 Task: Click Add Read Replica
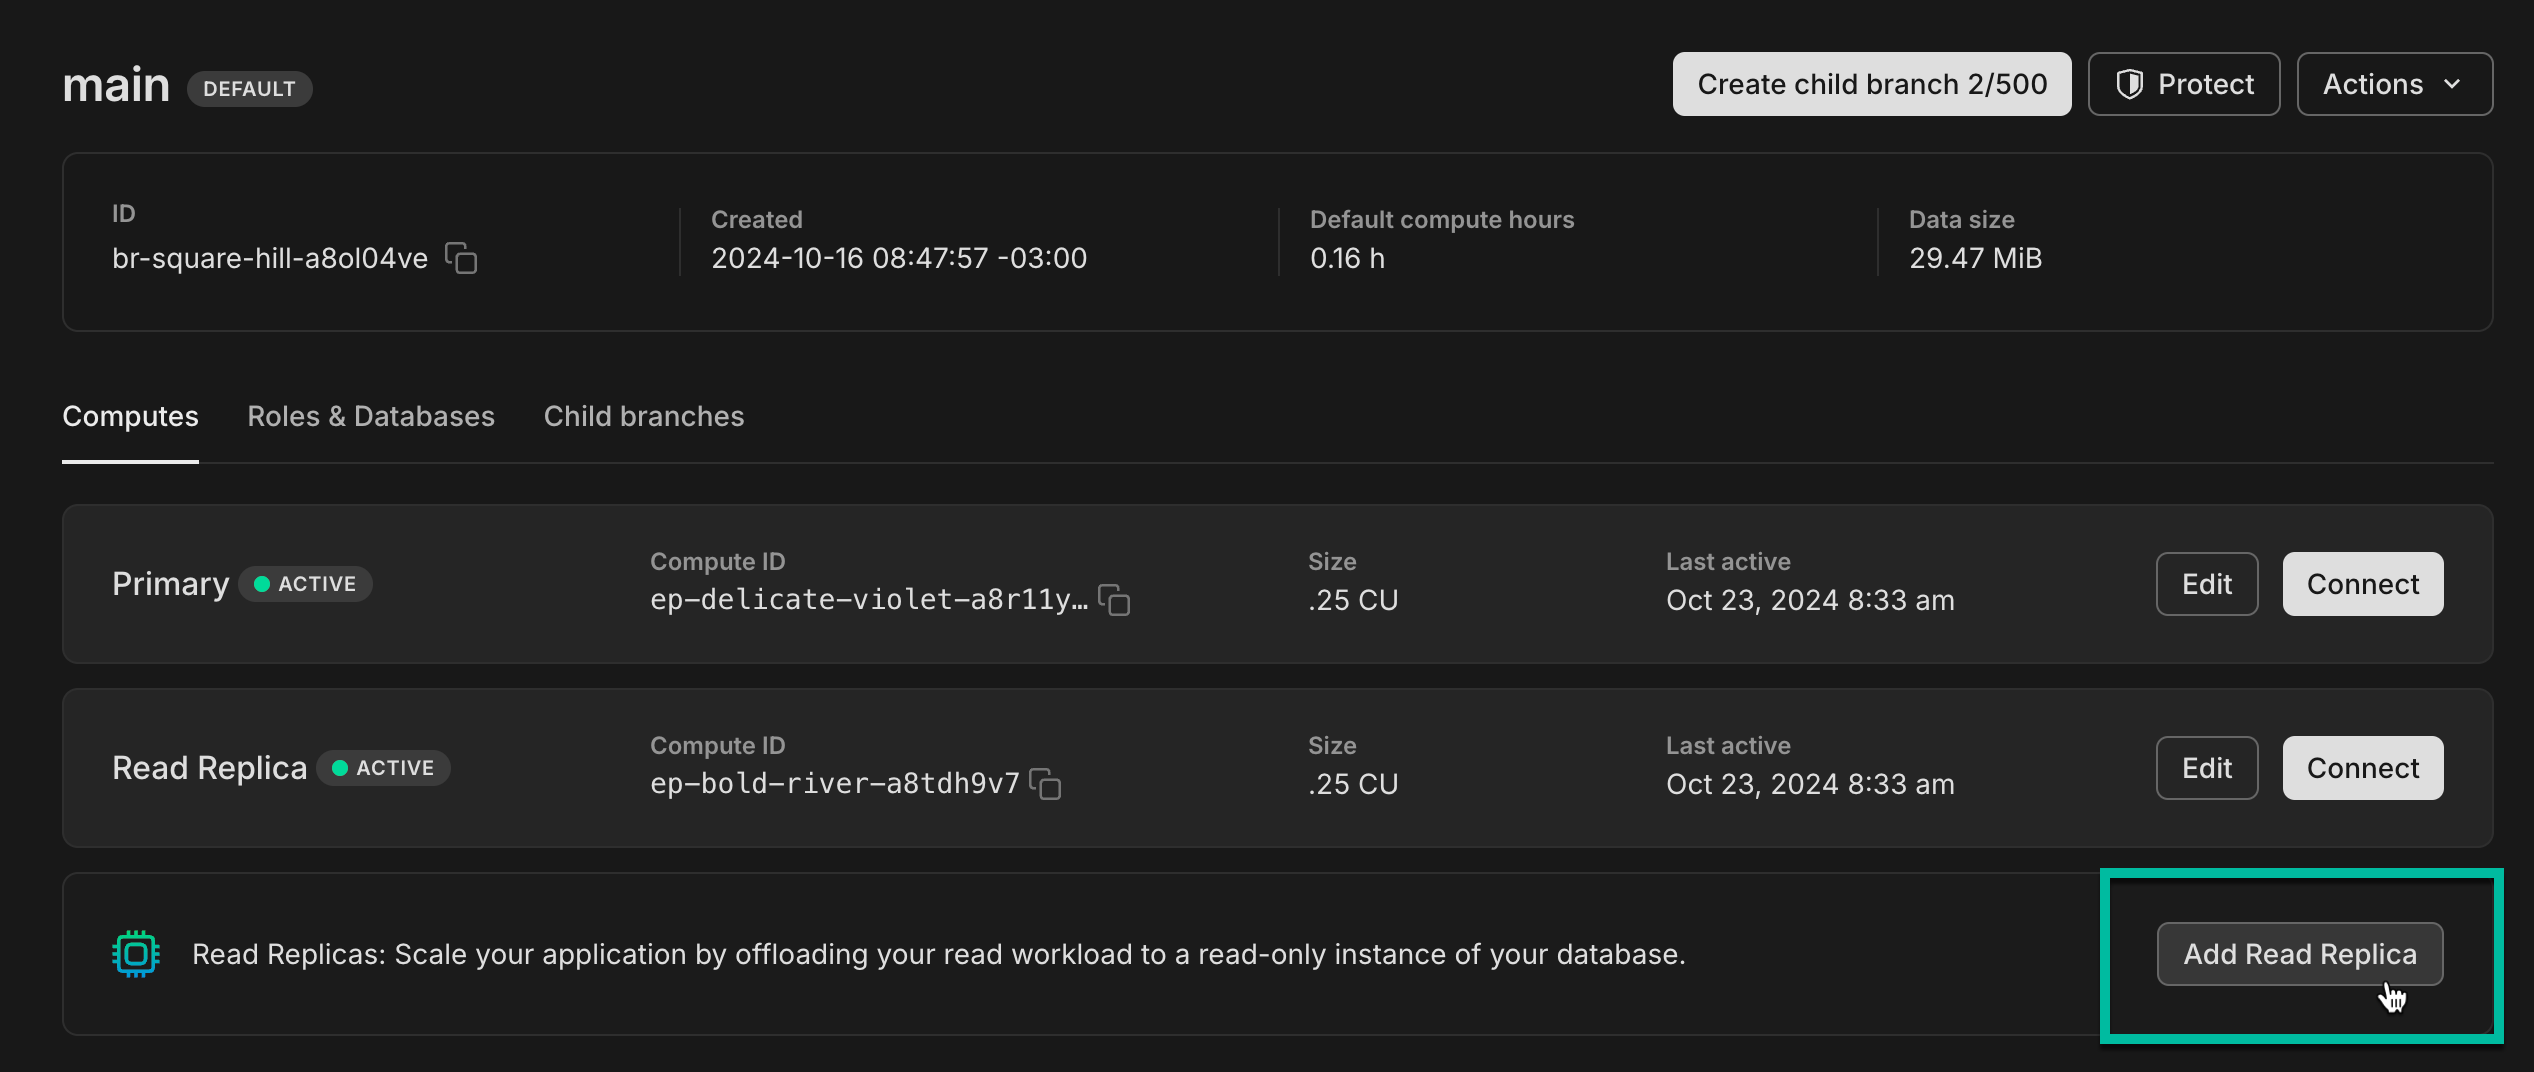tap(2299, 954)
